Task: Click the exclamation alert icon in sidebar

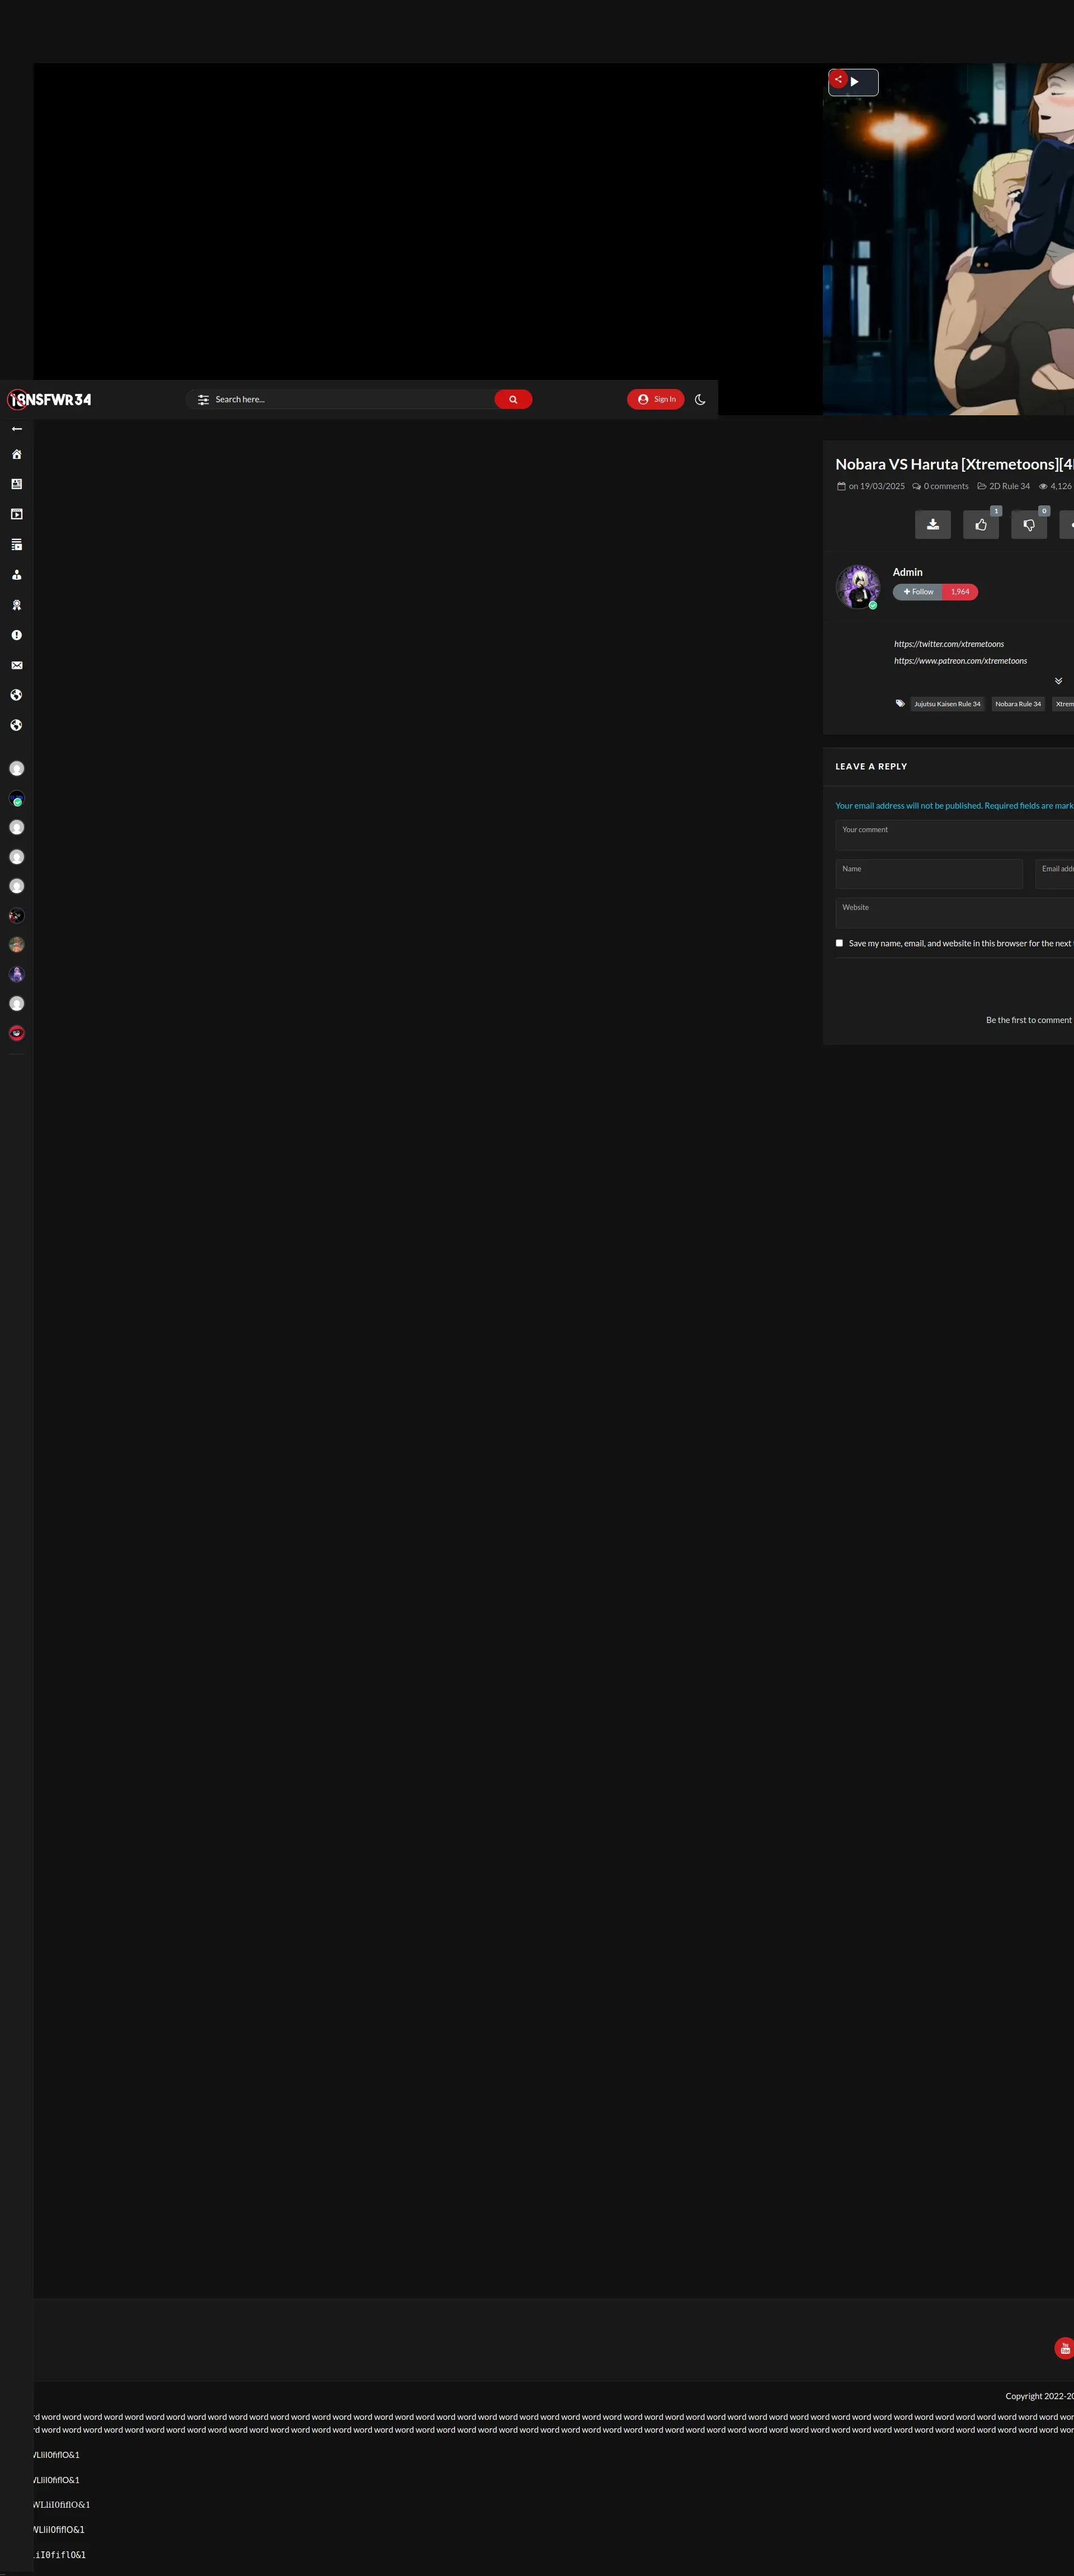Action: pos(16,635)
